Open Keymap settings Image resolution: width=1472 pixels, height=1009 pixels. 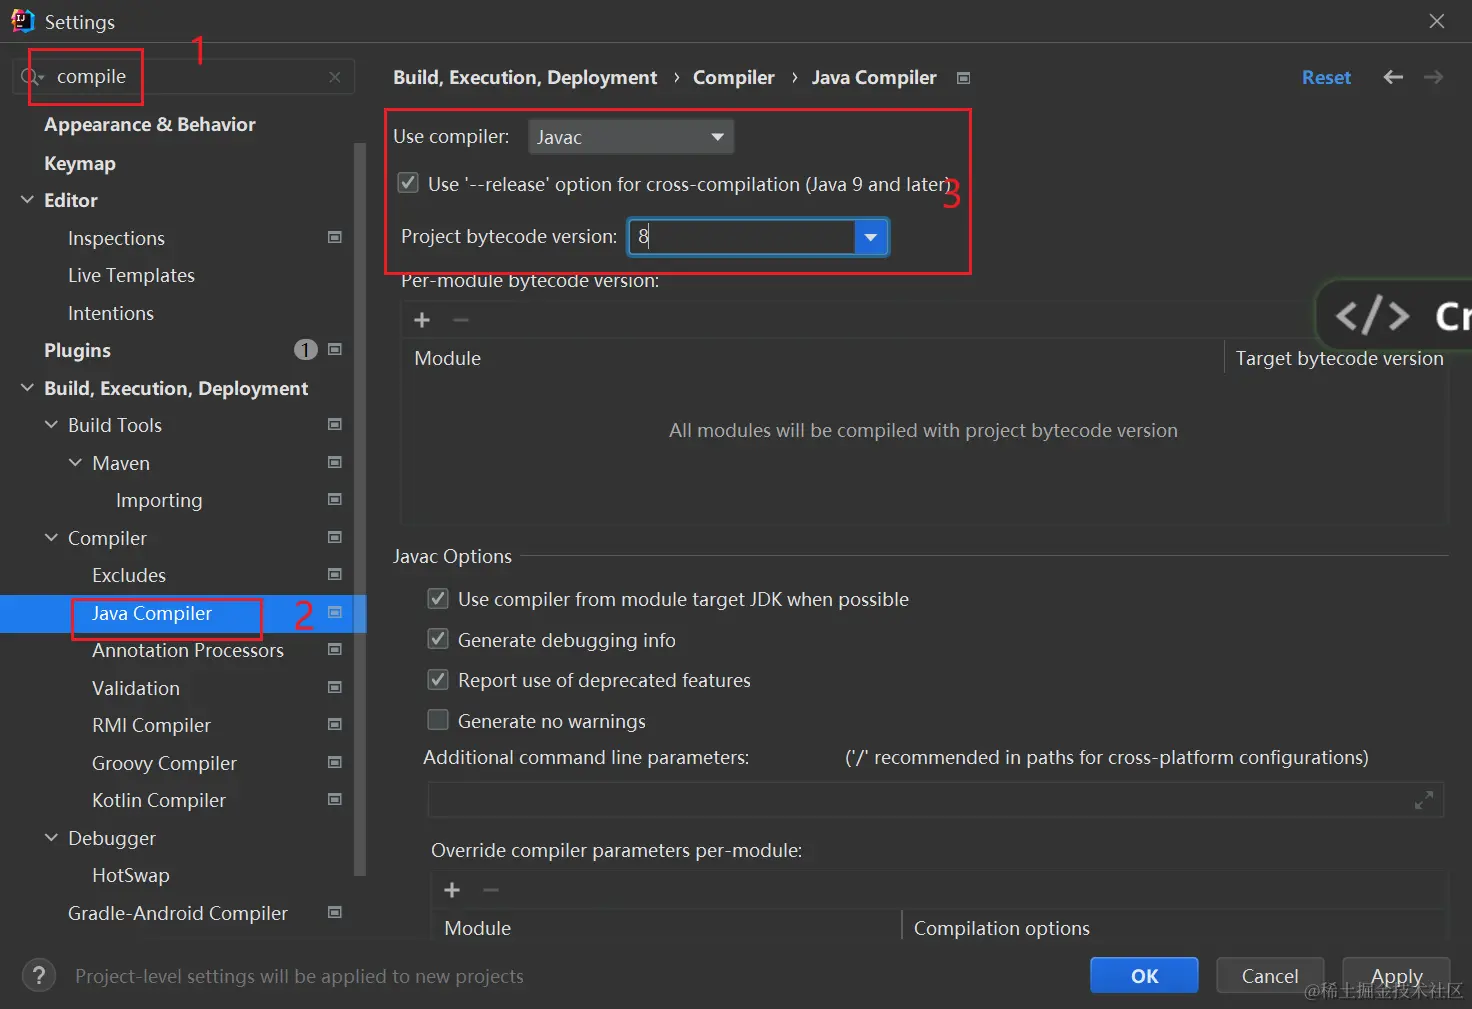point(80,163)
